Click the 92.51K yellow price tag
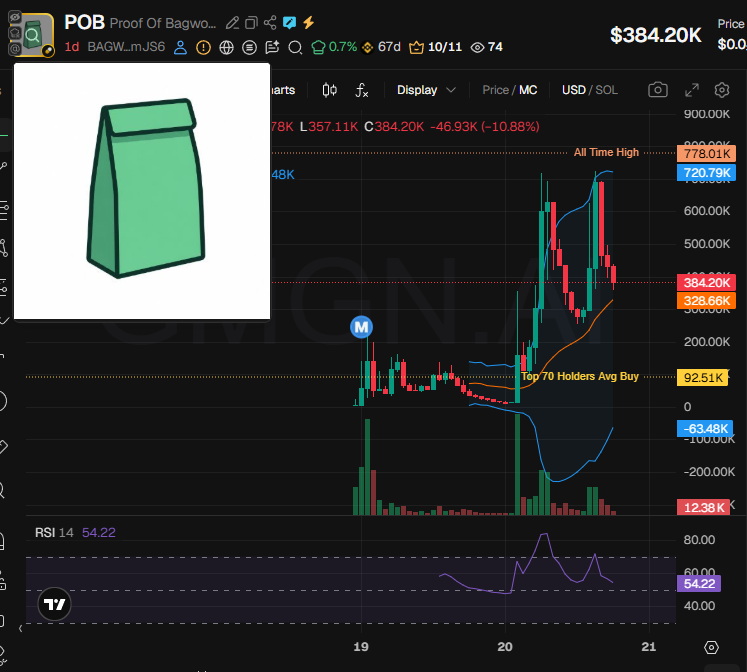 (x=703, y=378)
